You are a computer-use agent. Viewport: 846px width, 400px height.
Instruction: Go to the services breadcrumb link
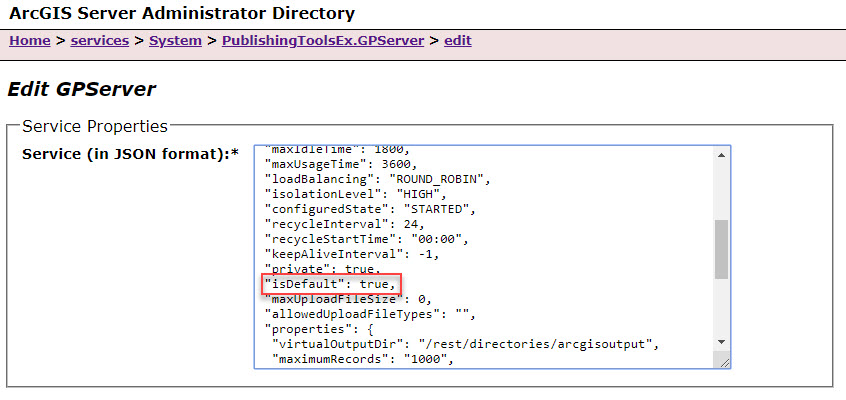pyautogui.click(x=100, y=40)
